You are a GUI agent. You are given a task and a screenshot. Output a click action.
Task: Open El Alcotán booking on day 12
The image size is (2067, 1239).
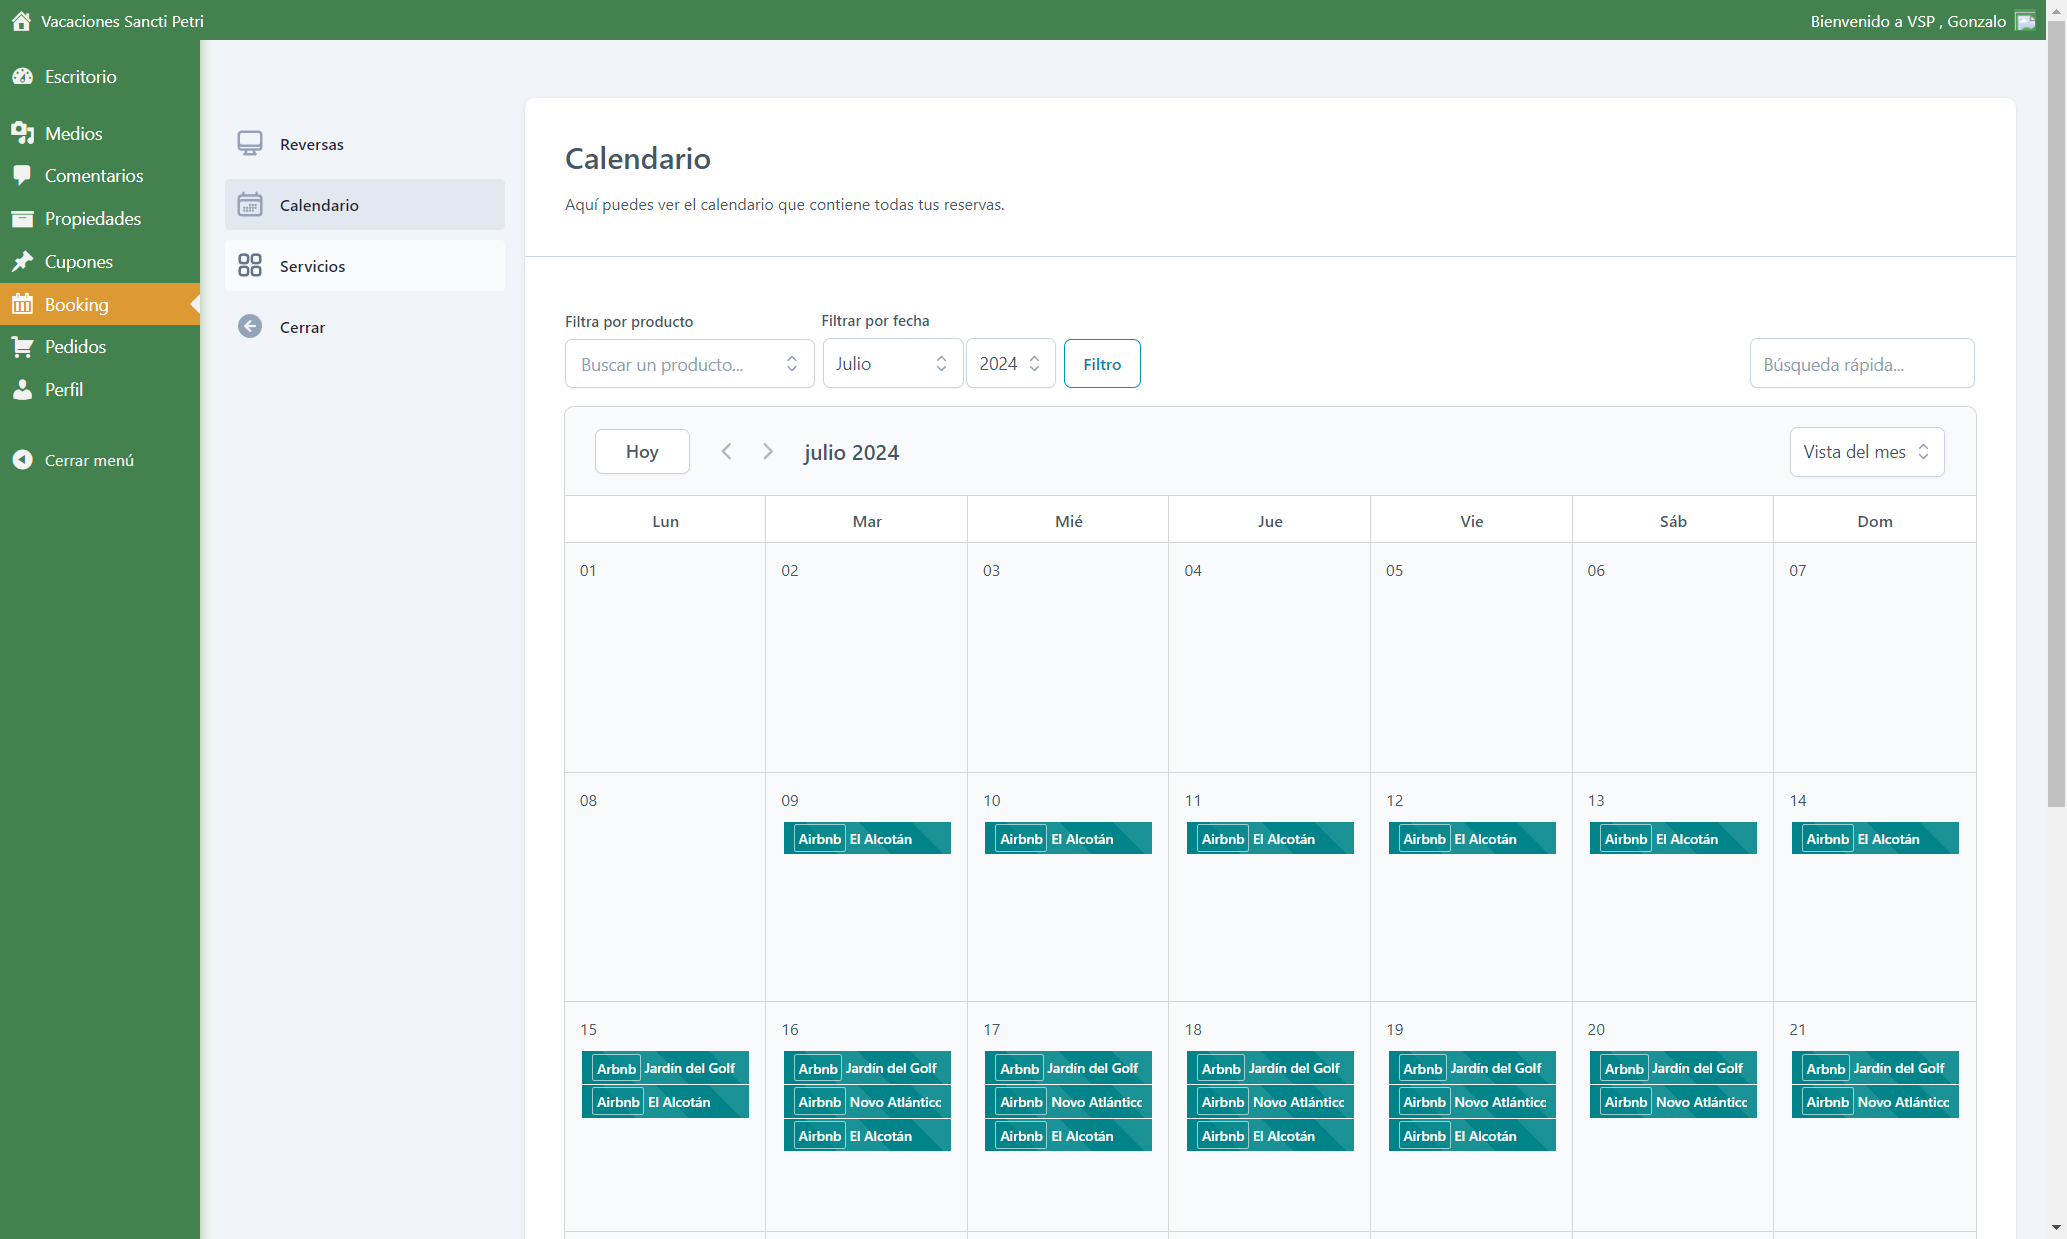1472,838
